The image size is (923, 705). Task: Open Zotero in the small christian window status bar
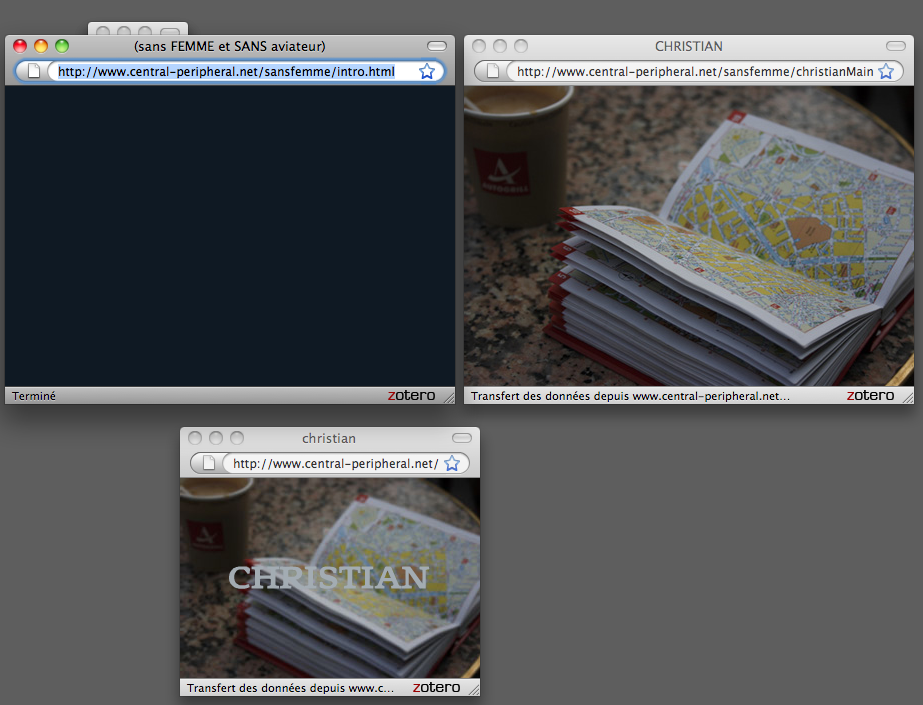click(x=436, y=687)
